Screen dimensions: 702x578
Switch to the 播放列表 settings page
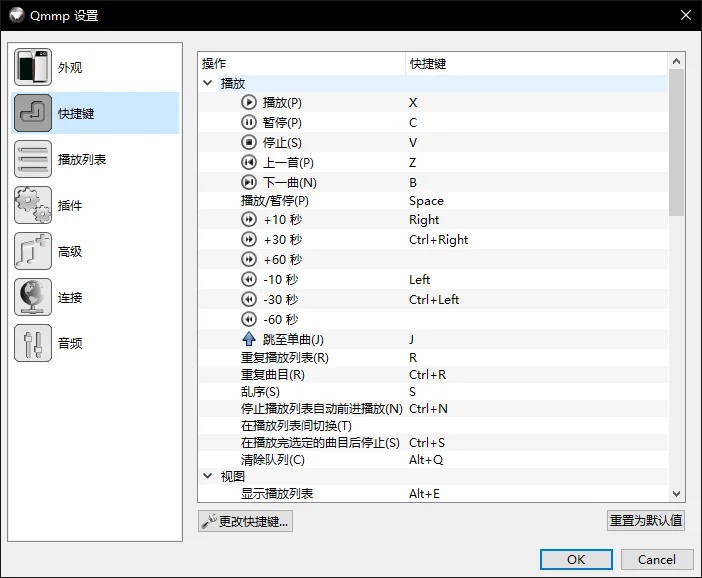point(95,159)
